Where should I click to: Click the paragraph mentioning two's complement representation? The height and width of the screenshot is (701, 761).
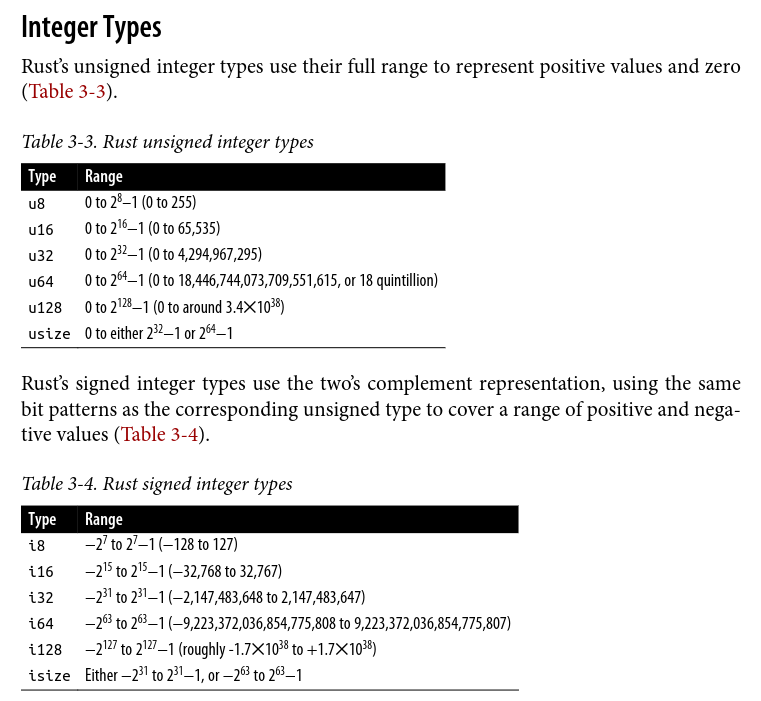(x=380, y=409)
